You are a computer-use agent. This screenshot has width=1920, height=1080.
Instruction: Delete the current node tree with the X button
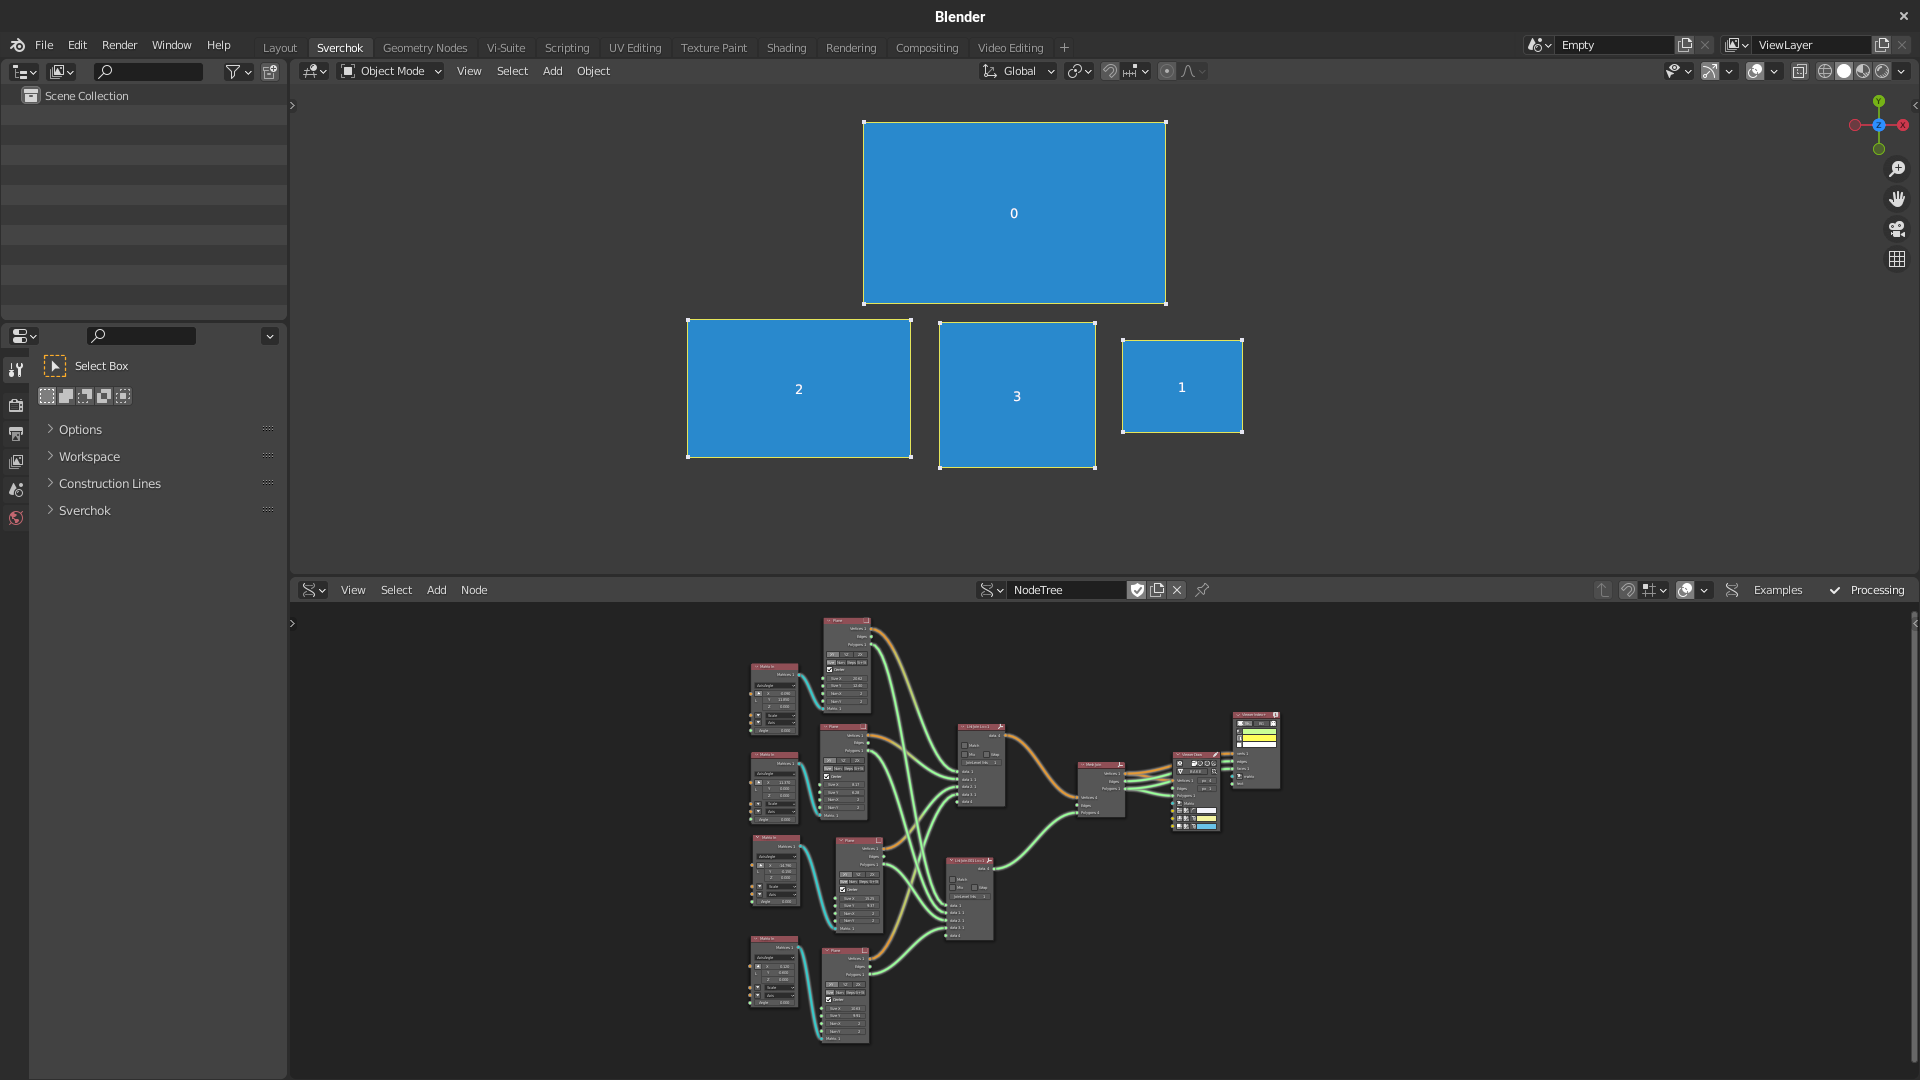pos(1176,590)
